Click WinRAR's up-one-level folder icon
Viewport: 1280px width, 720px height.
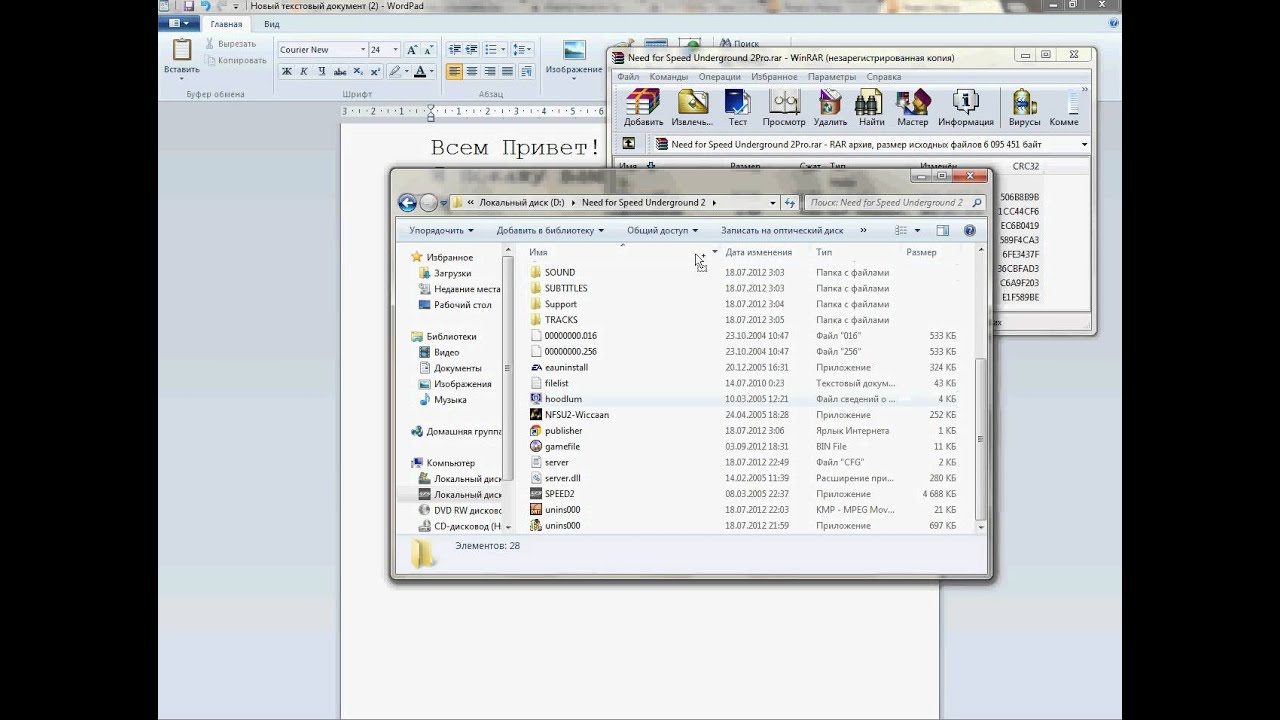[629, 144]
